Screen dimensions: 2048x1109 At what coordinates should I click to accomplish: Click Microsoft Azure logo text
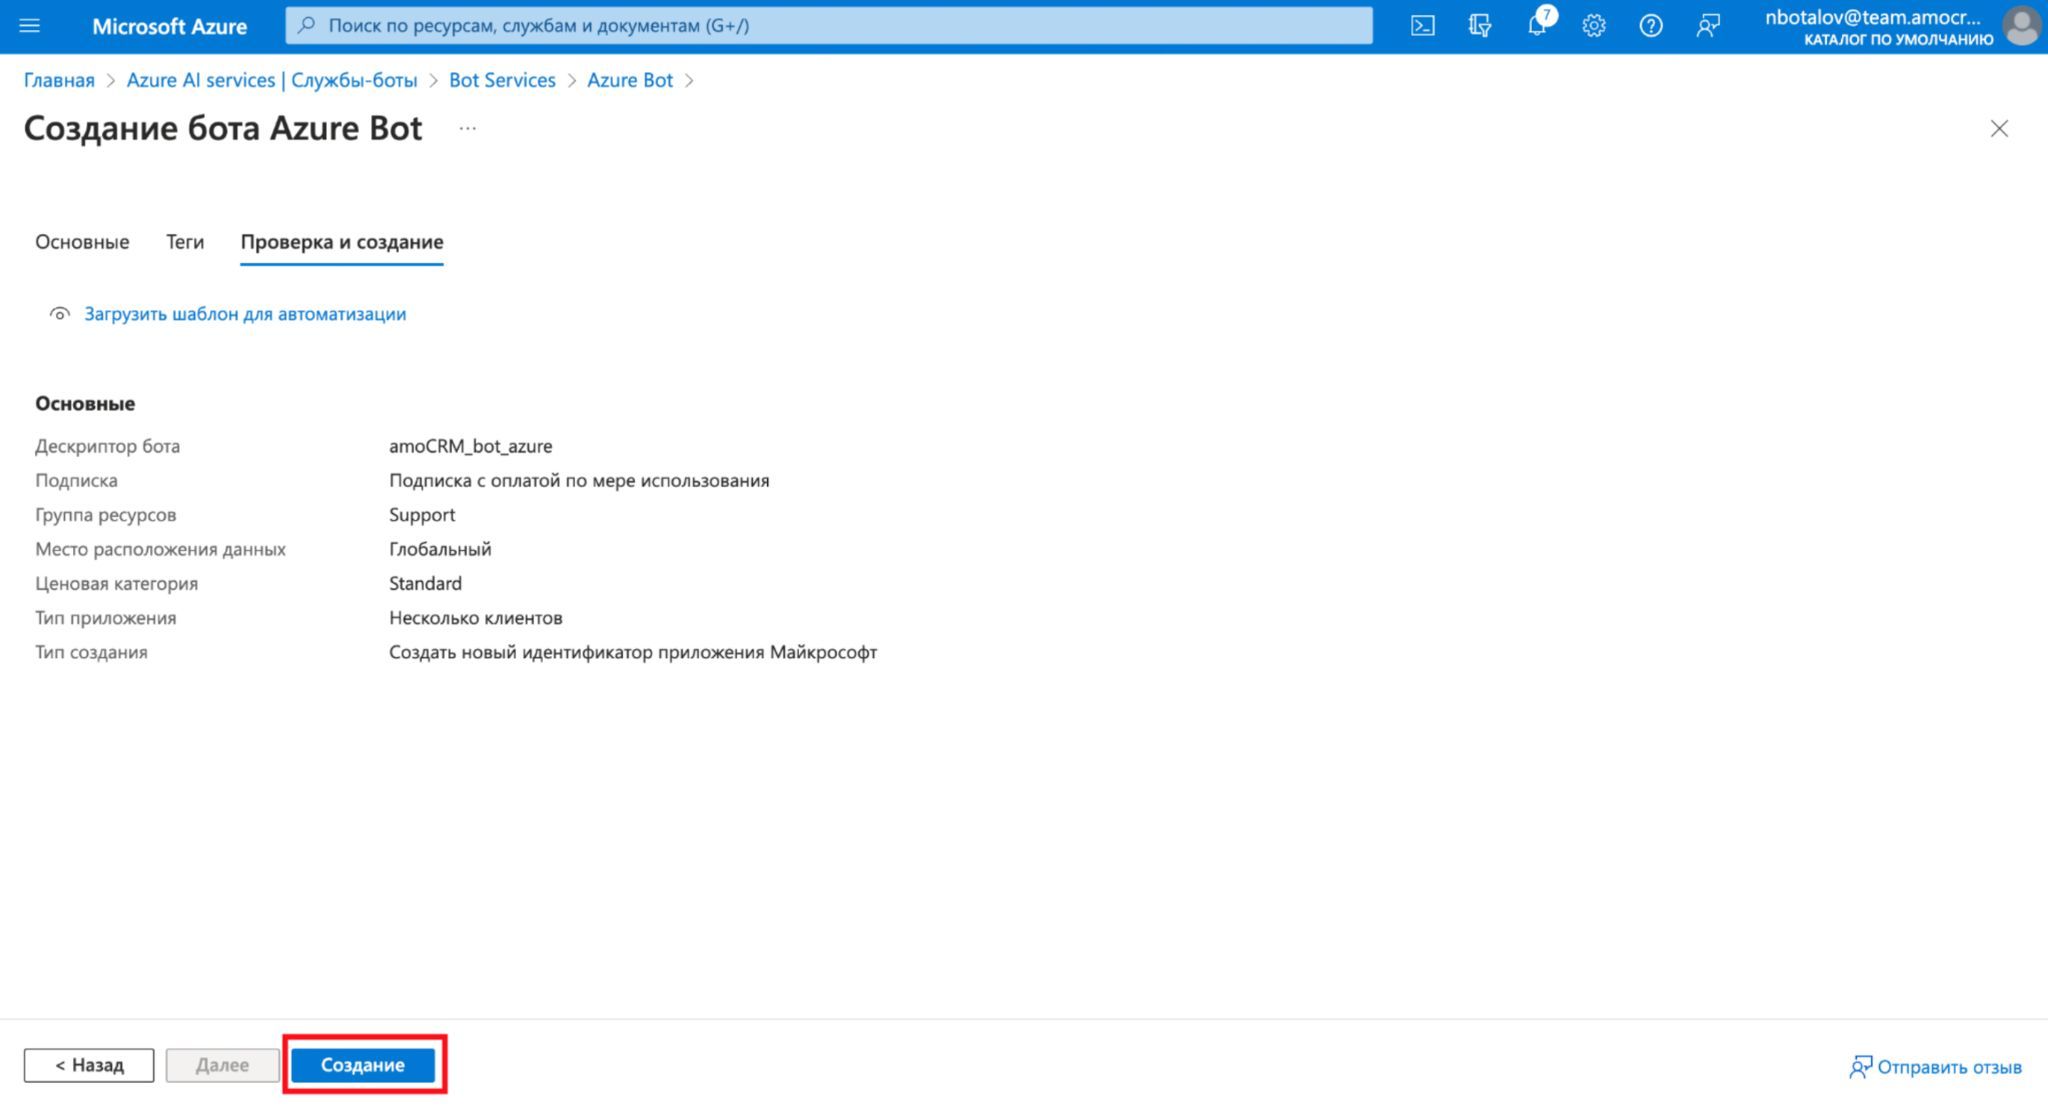tap(169, 27)
